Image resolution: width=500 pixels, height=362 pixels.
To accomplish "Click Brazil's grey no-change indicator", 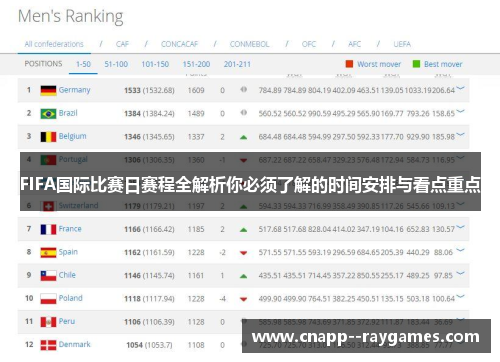I will pos(244,113).
